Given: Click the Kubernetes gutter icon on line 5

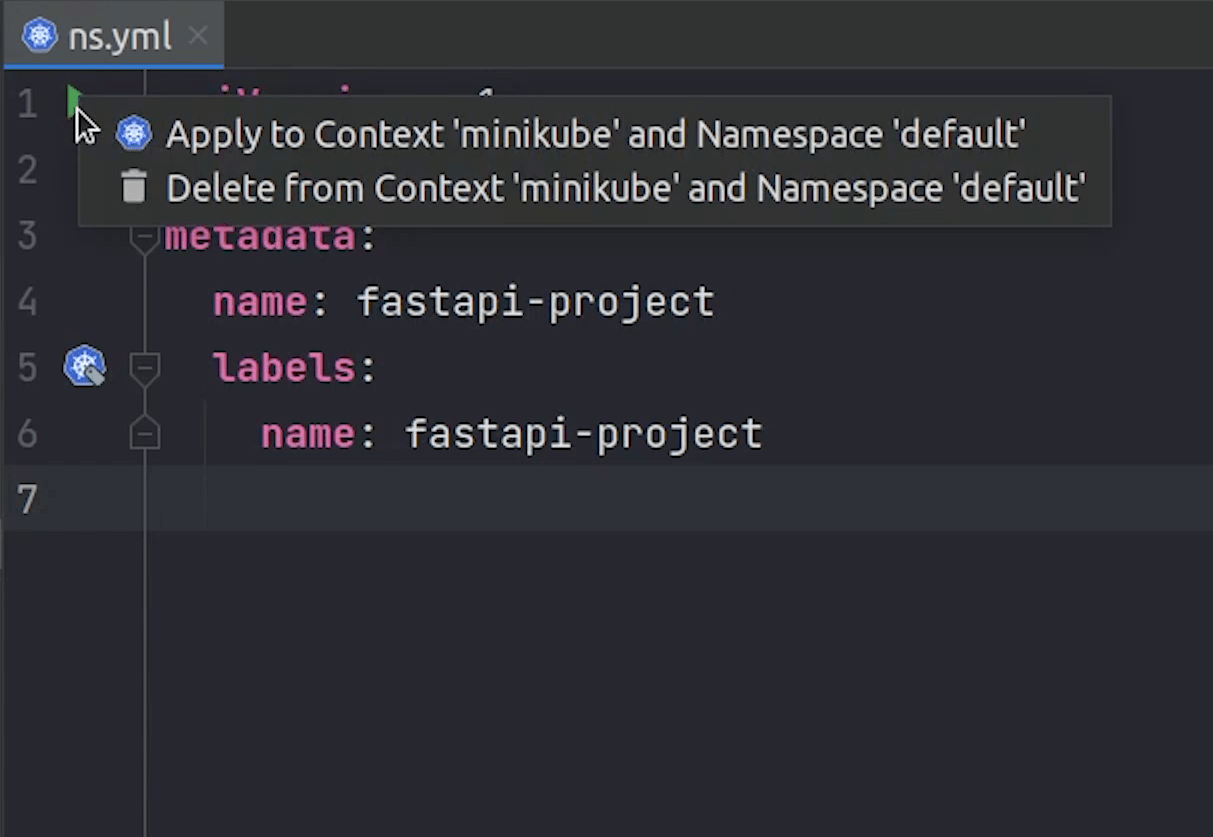Looking at the screenshot, I should (84, 367).
